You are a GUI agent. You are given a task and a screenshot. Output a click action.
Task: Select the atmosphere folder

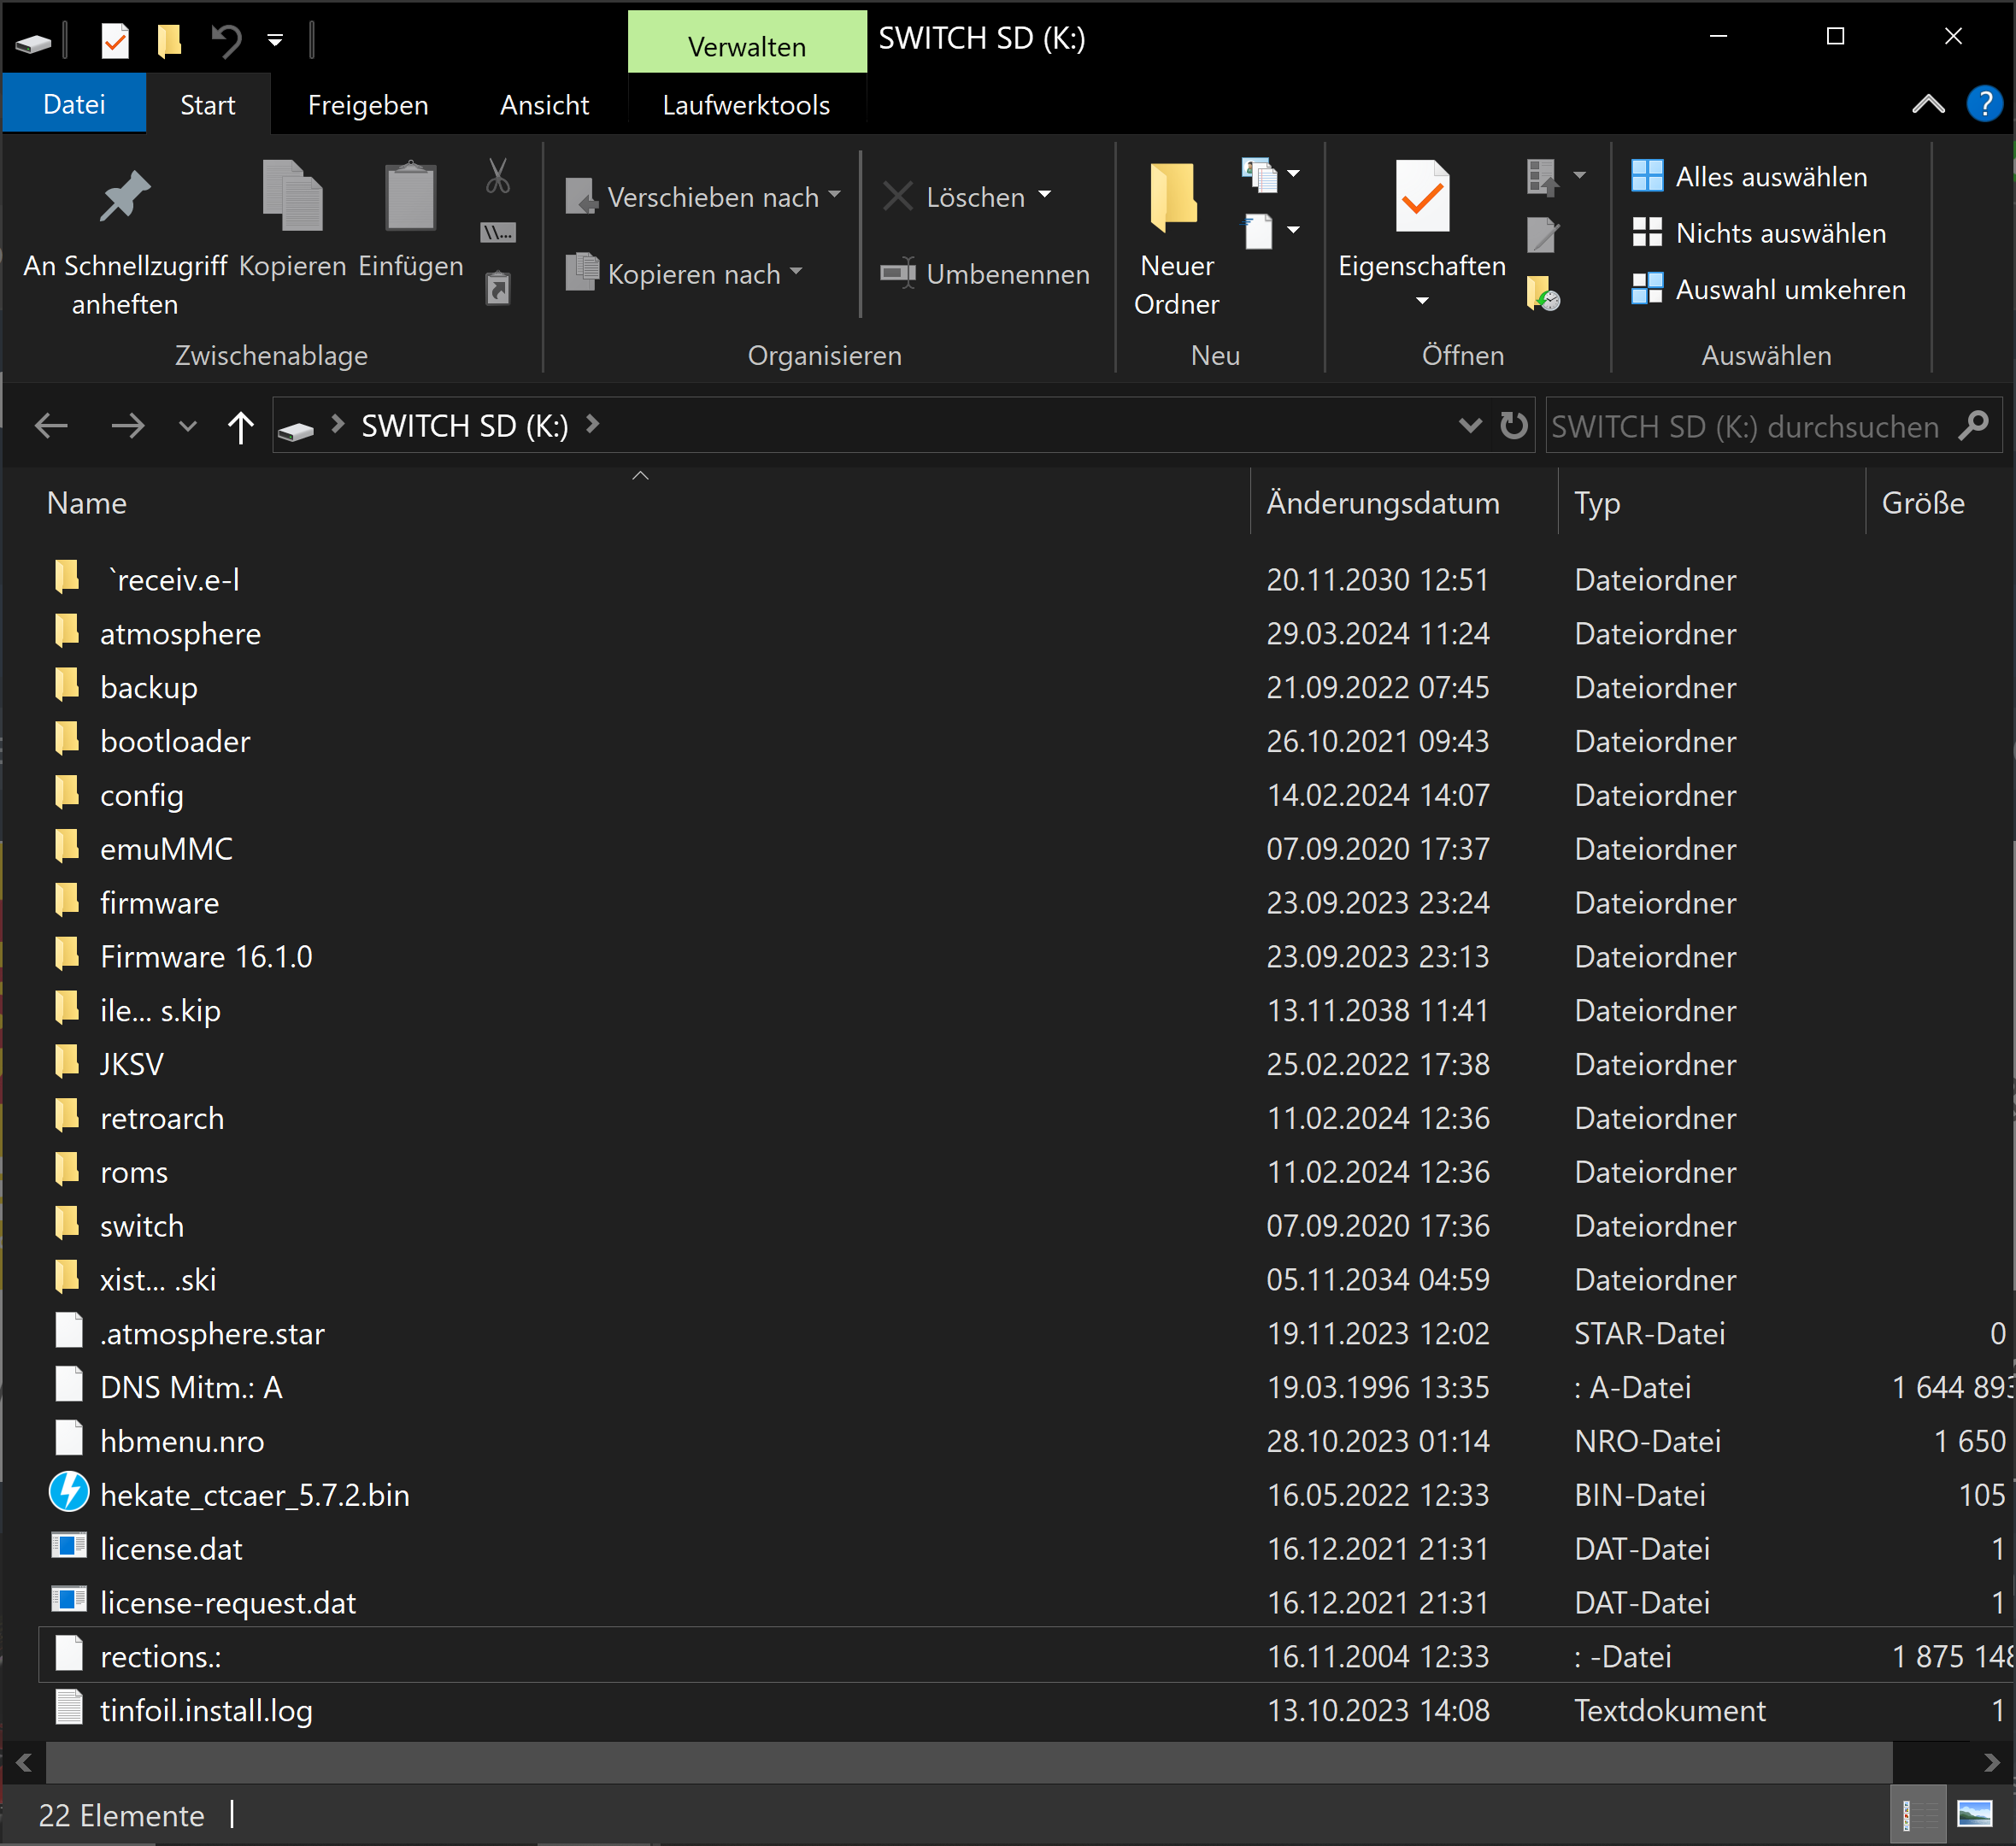[x=180, y=633]
